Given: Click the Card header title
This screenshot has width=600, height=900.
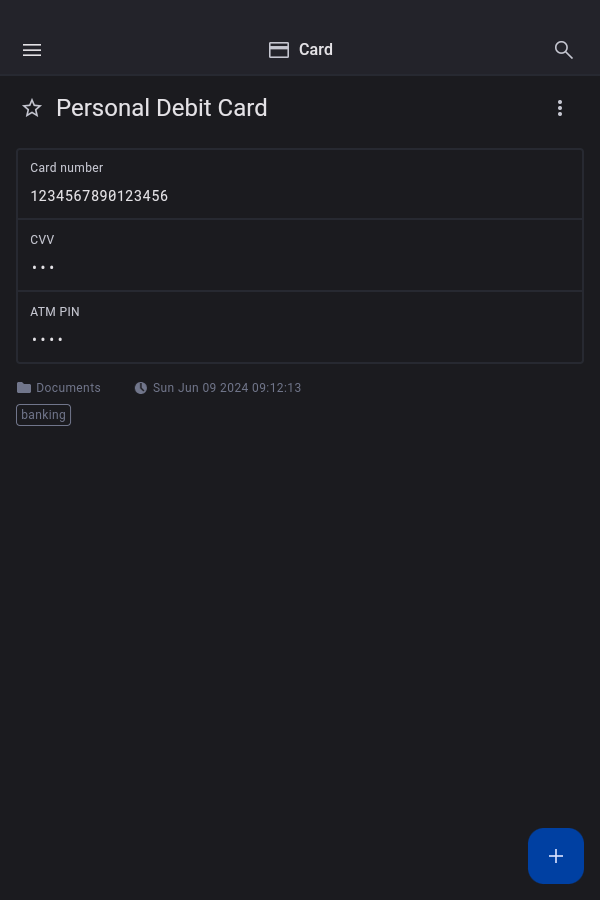Looking at the screenshot, I should 316,50.
